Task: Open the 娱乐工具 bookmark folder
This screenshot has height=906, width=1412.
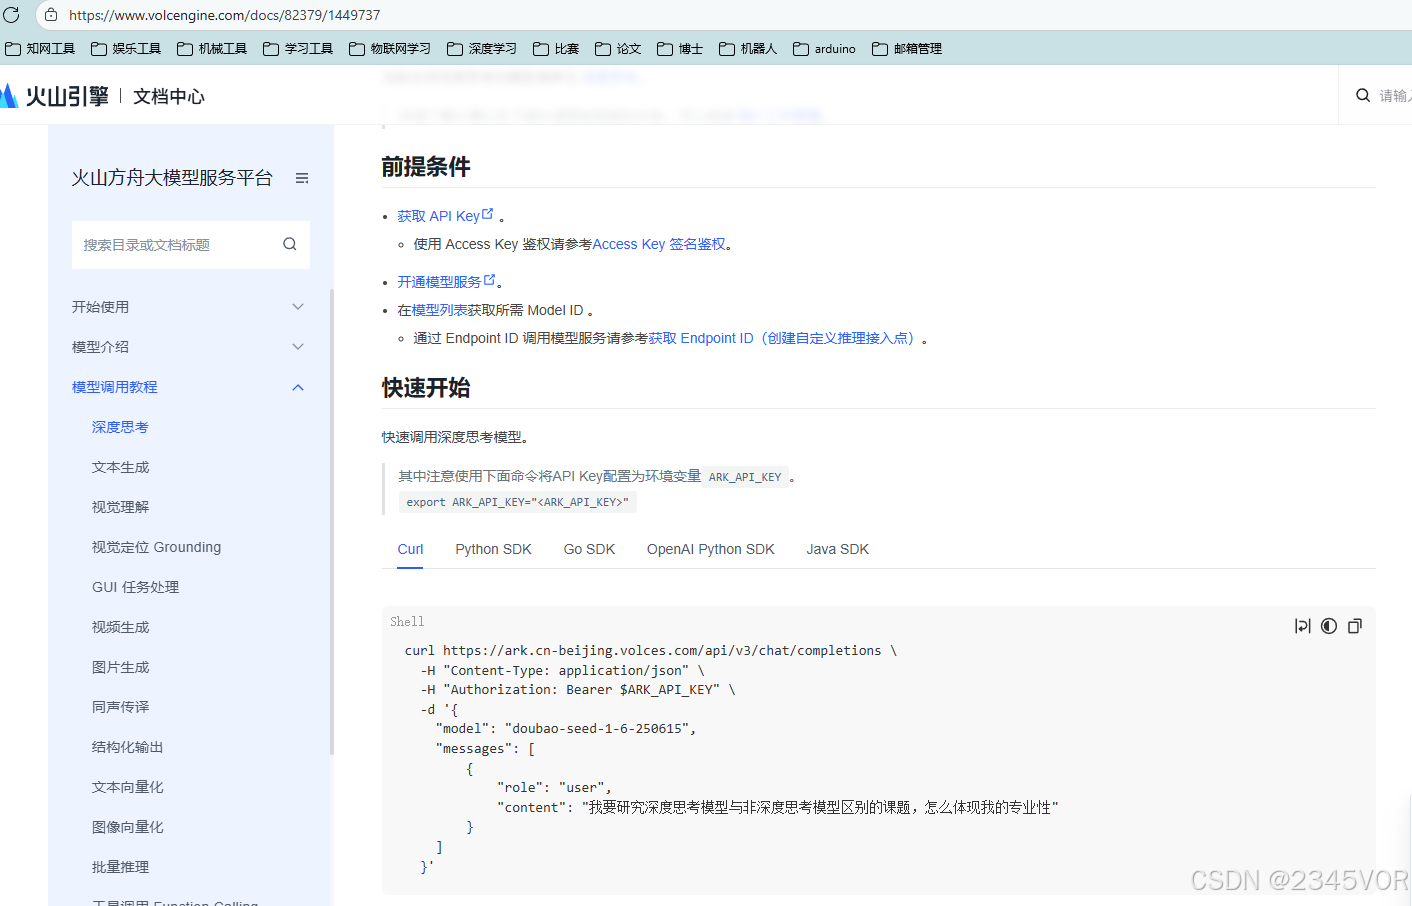Action: (126, 48)
